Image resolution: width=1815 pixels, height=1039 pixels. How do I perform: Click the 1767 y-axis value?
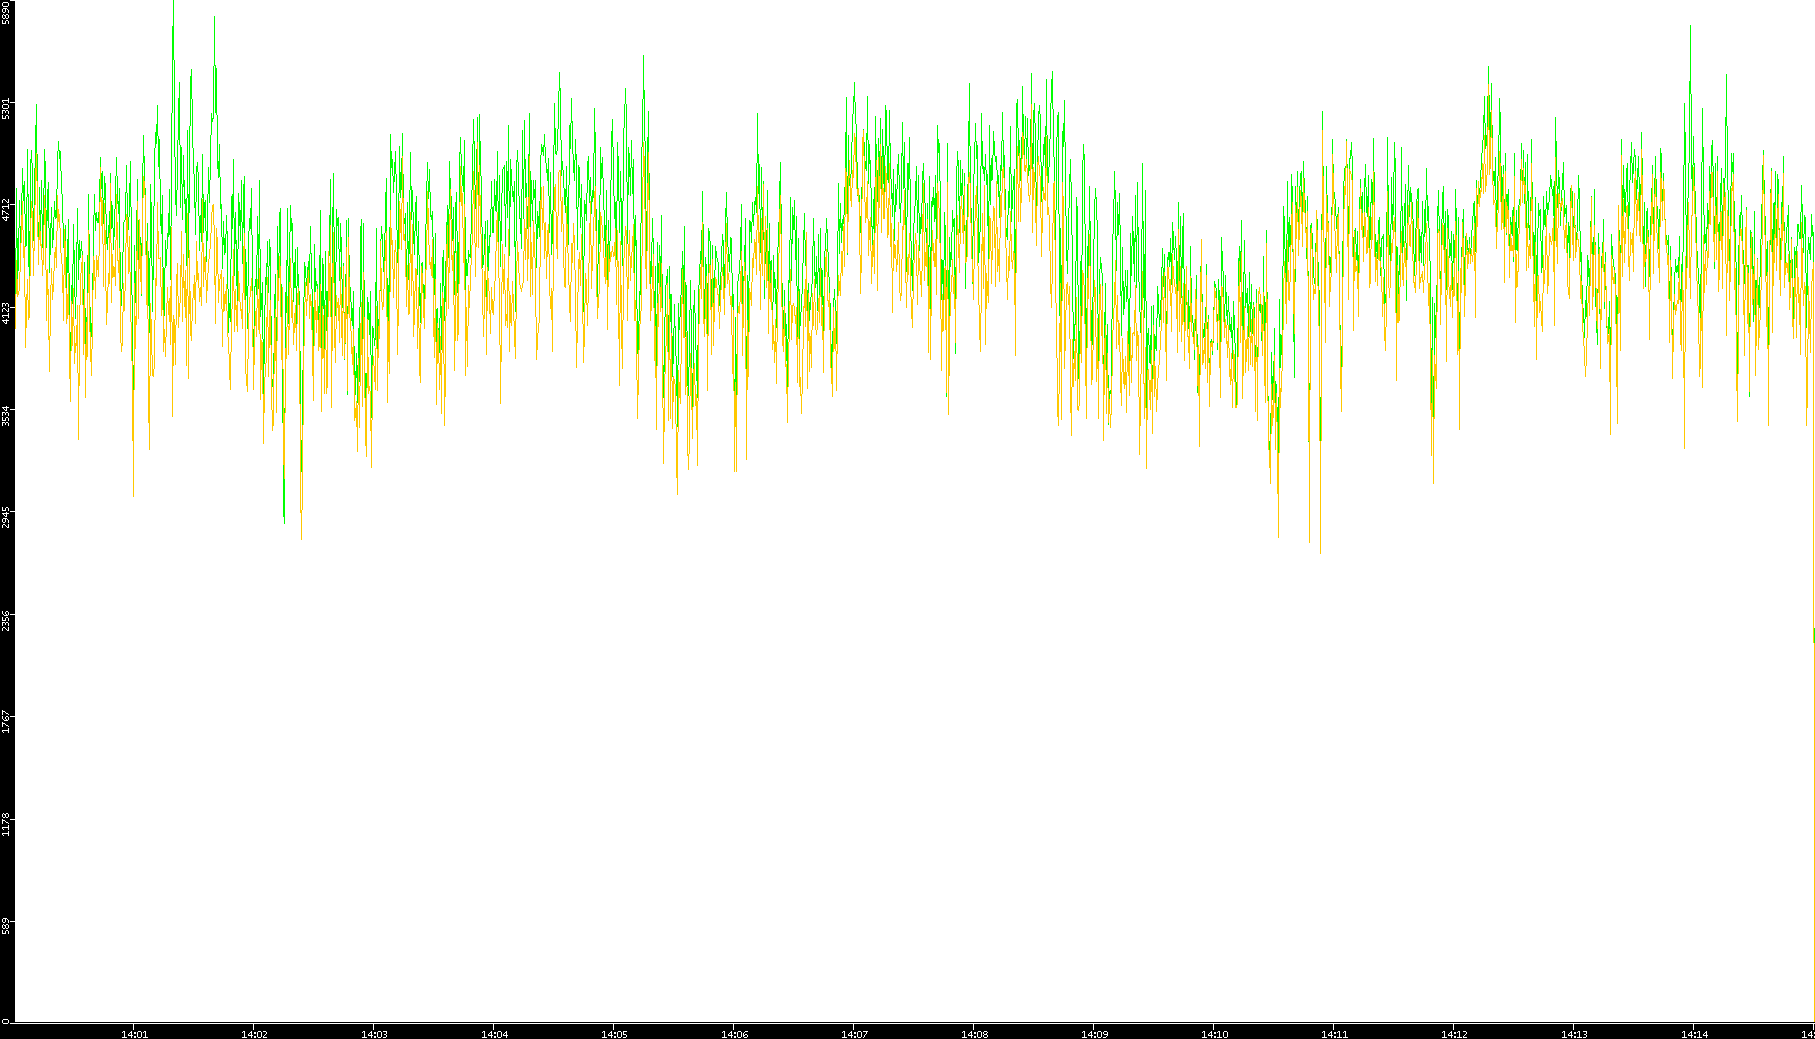[6, 722]
